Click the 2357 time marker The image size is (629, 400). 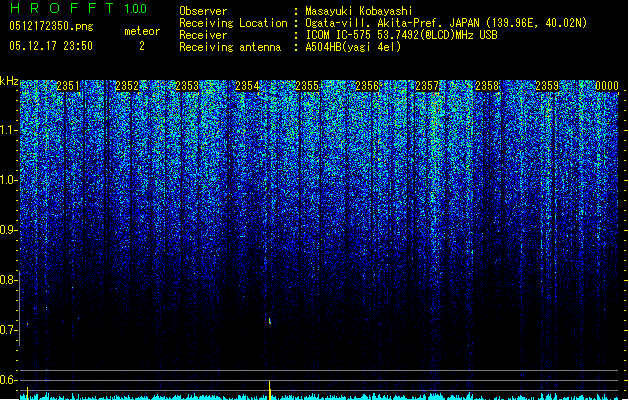[x=427, y=86]
